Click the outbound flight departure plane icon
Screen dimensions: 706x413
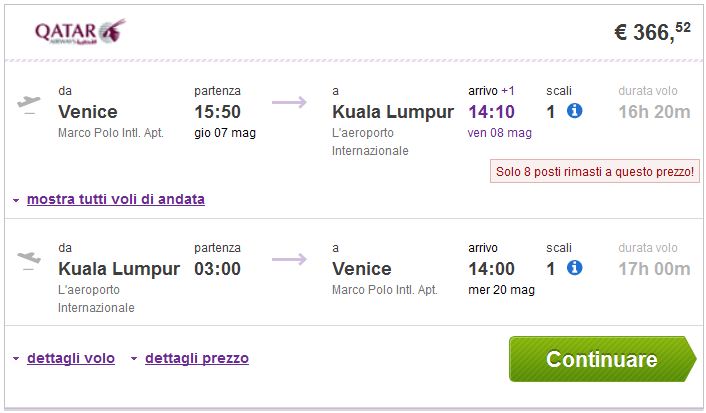[30, 103]
